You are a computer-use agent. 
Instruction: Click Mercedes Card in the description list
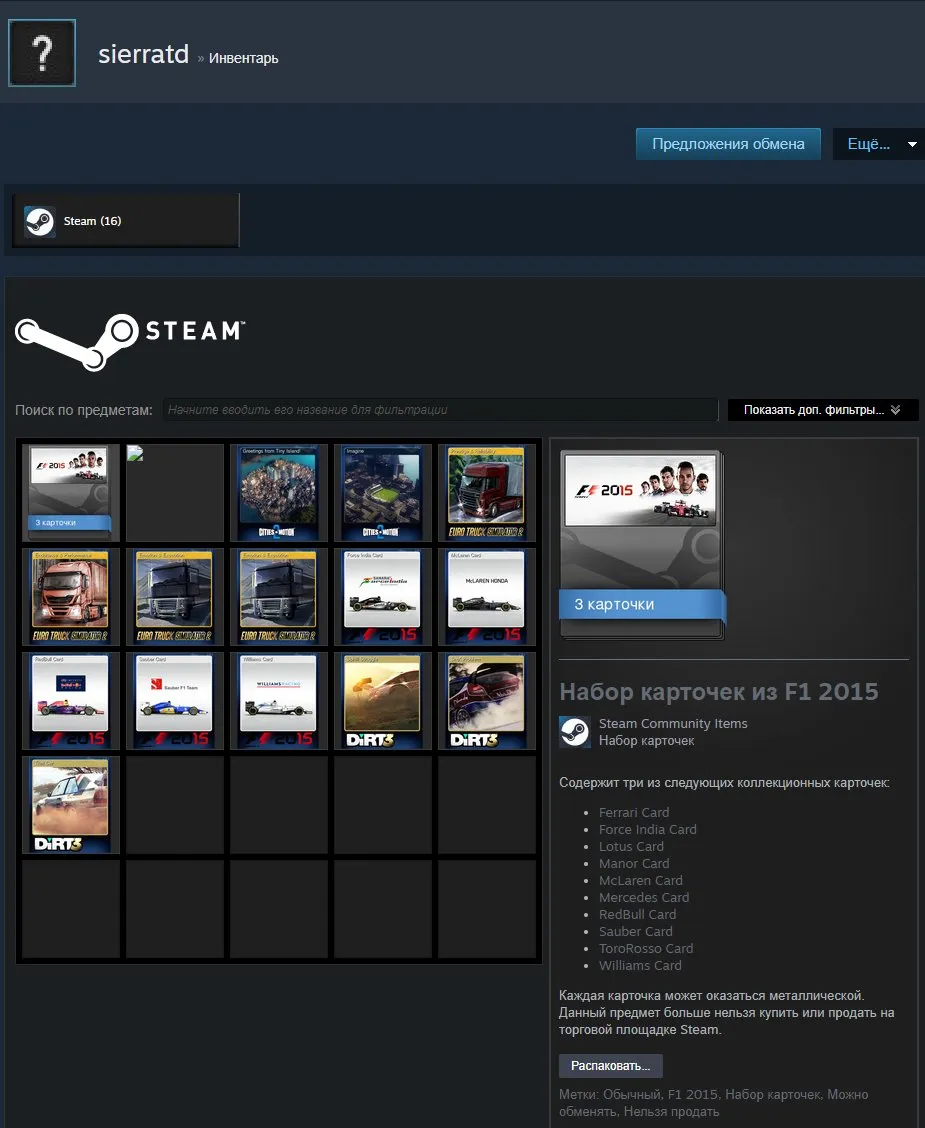click(x=644, y=897)
